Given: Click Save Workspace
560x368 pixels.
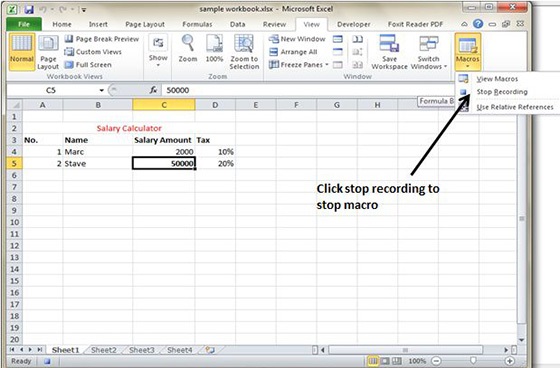Looking at the screenshot, I should pyautogui.click(x=389, y=52).
